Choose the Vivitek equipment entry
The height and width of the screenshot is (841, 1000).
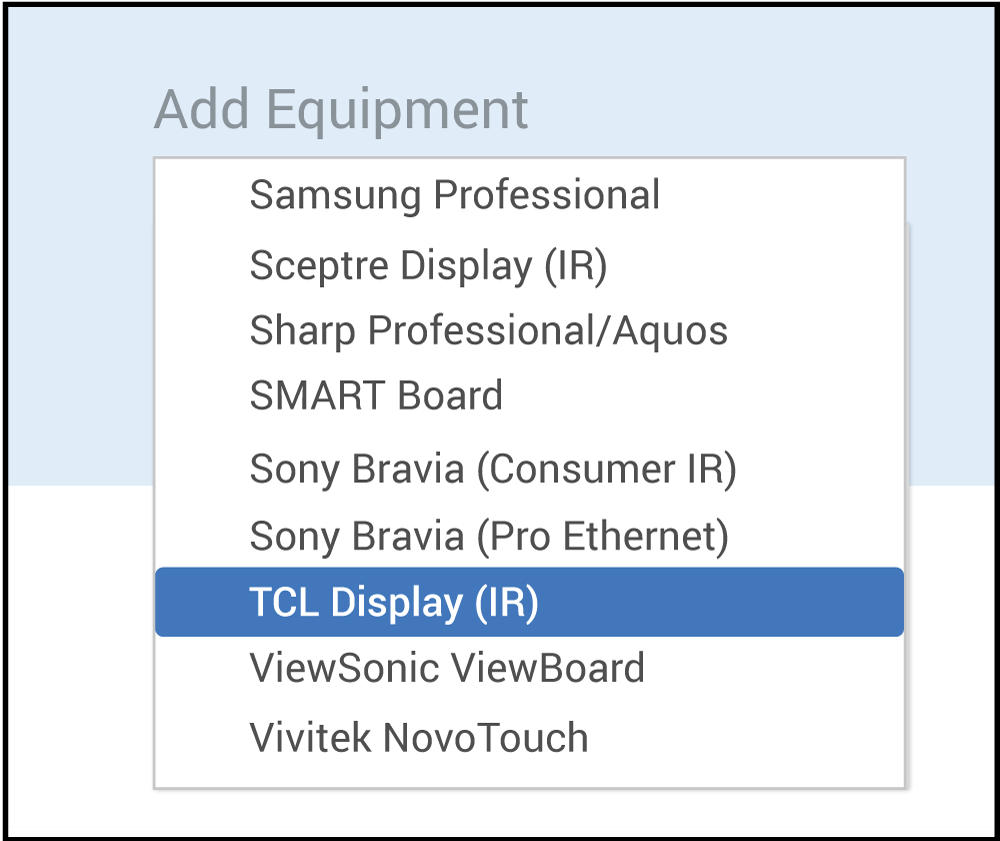tap(419, 738)
